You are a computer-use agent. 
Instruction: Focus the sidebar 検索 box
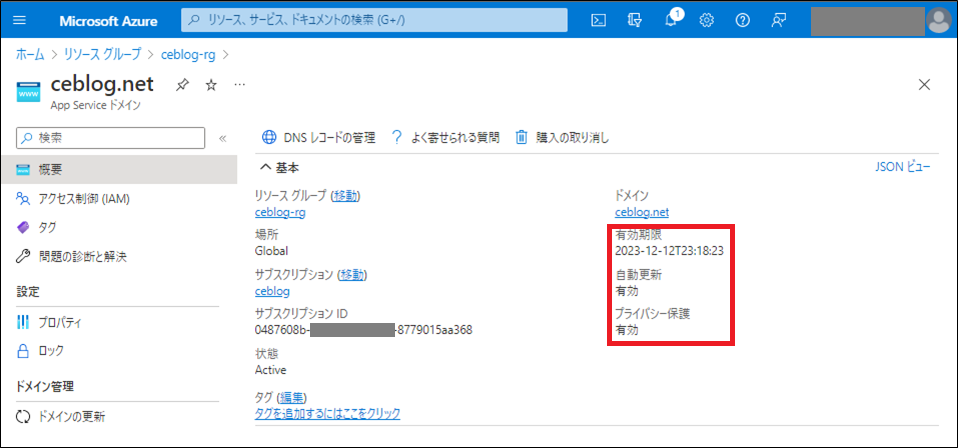[111, 138]
